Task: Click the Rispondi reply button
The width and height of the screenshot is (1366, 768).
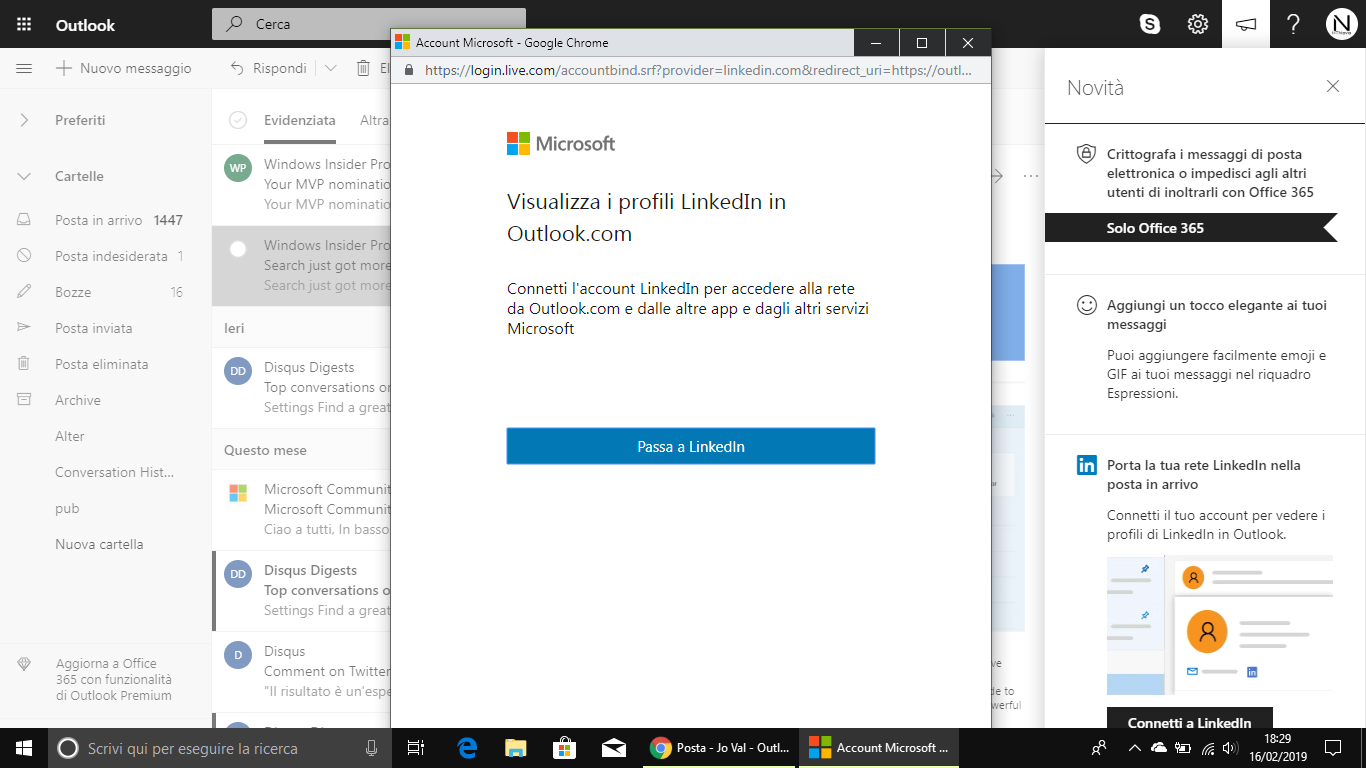Action: click(x=268, y=68)
